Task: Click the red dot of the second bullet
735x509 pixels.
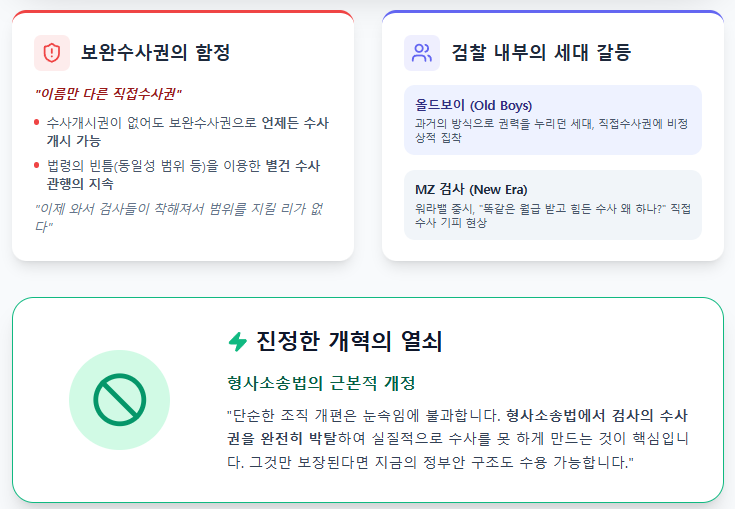Action: tap(37, 165)
